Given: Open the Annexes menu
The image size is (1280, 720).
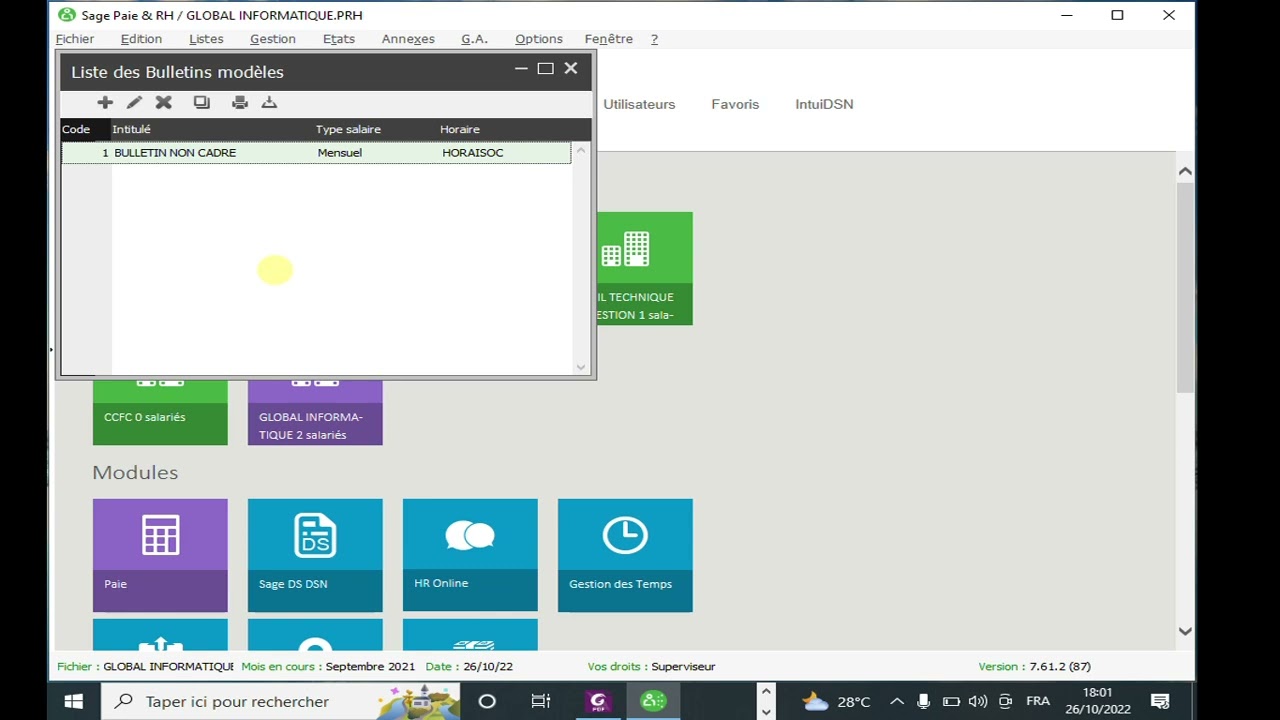Looking at the screenshot, I should [x=408, y=39].
